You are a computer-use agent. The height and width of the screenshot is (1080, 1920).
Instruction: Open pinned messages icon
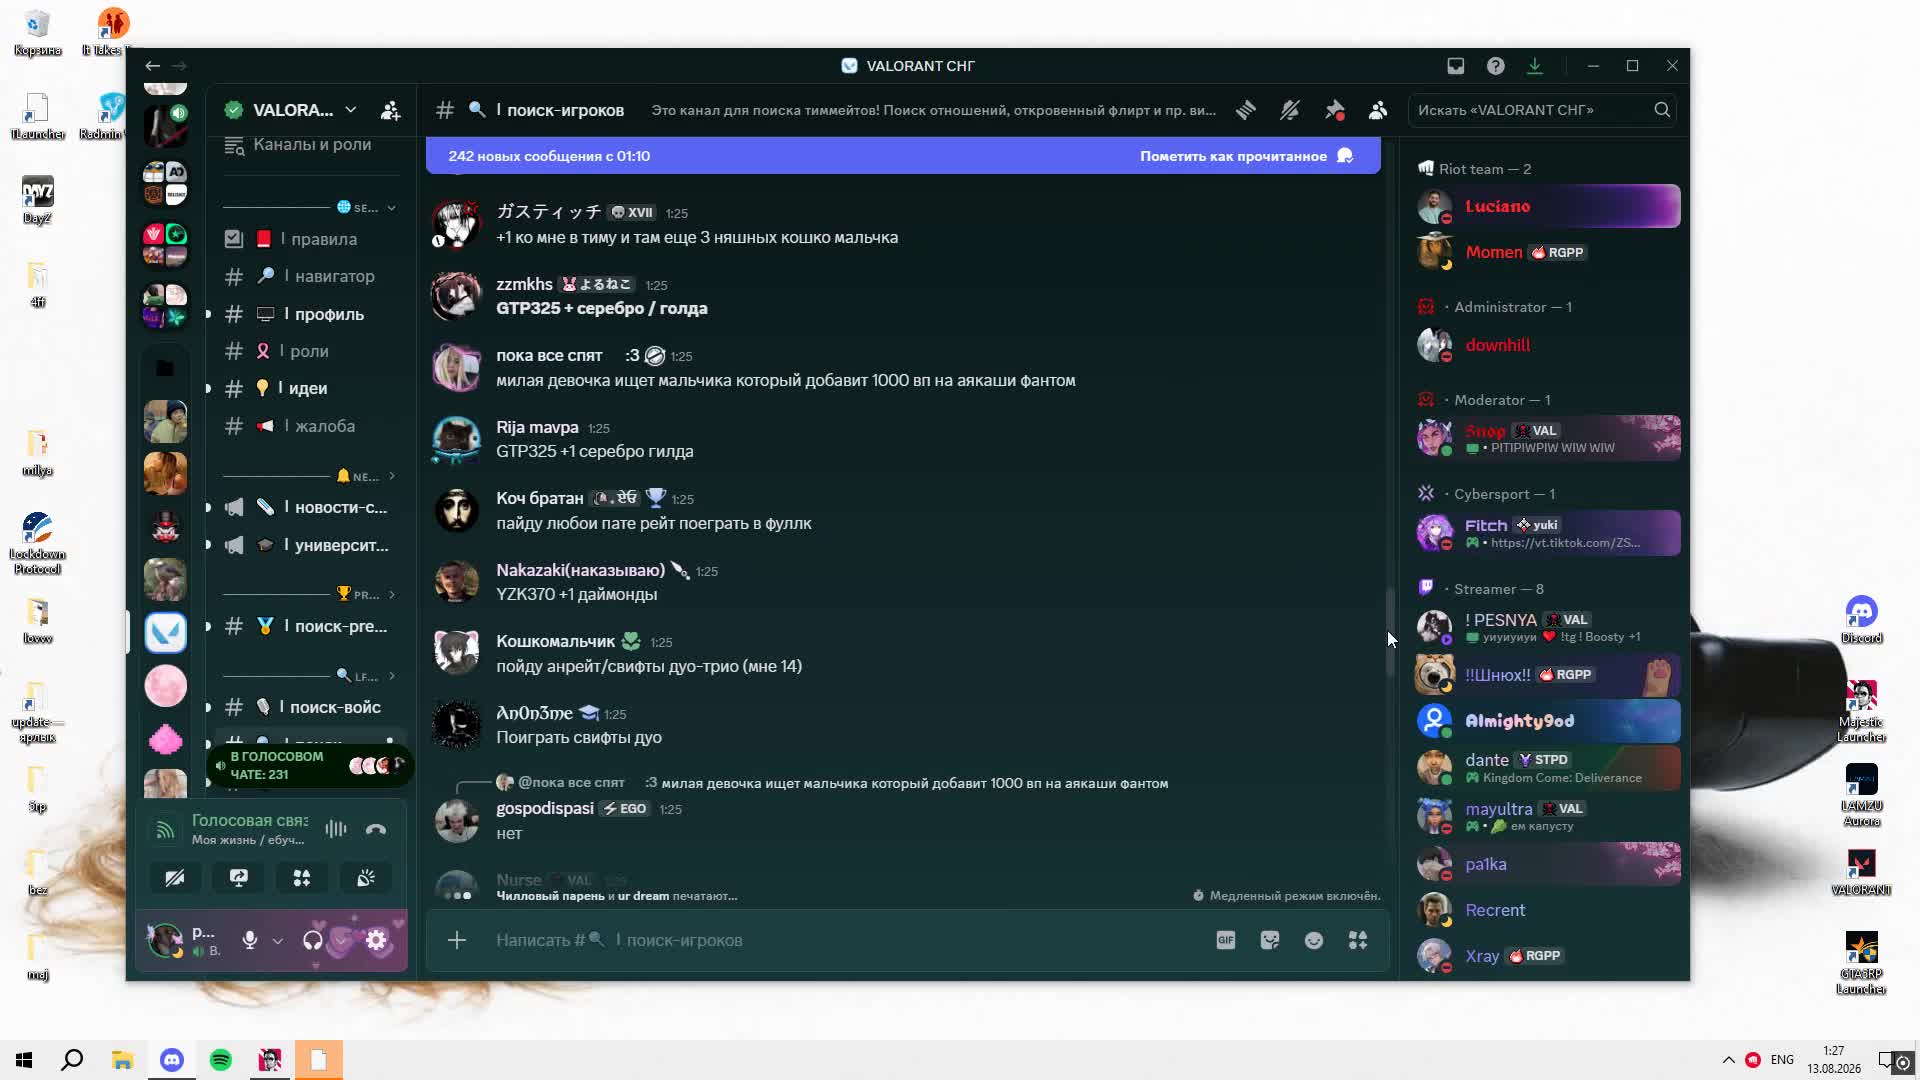click(1335, 110)
